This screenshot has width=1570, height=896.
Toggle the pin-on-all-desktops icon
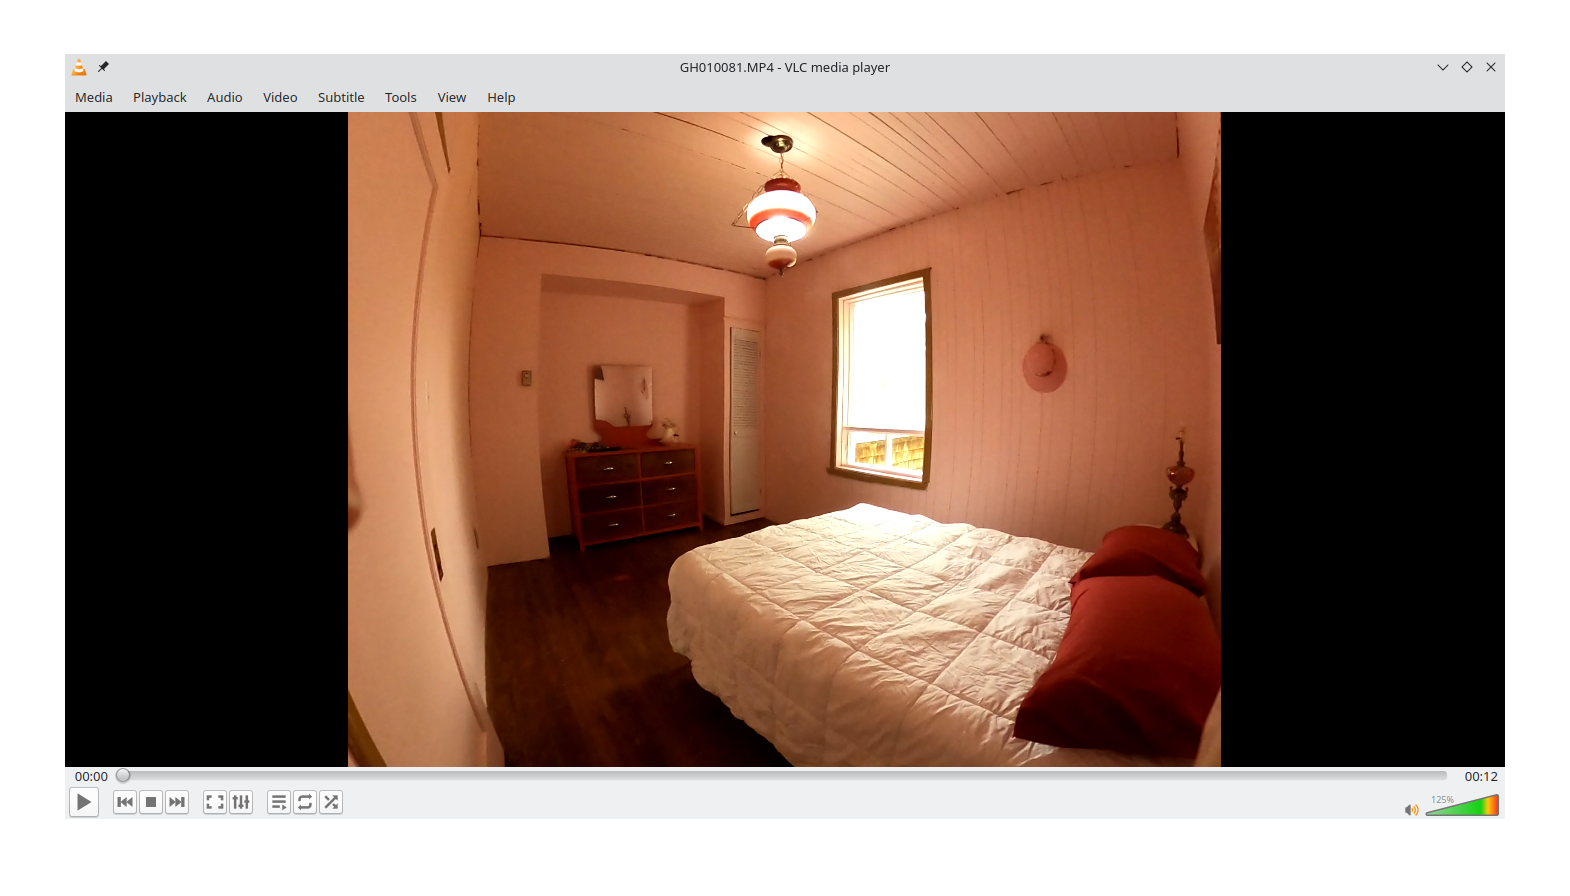103,67
